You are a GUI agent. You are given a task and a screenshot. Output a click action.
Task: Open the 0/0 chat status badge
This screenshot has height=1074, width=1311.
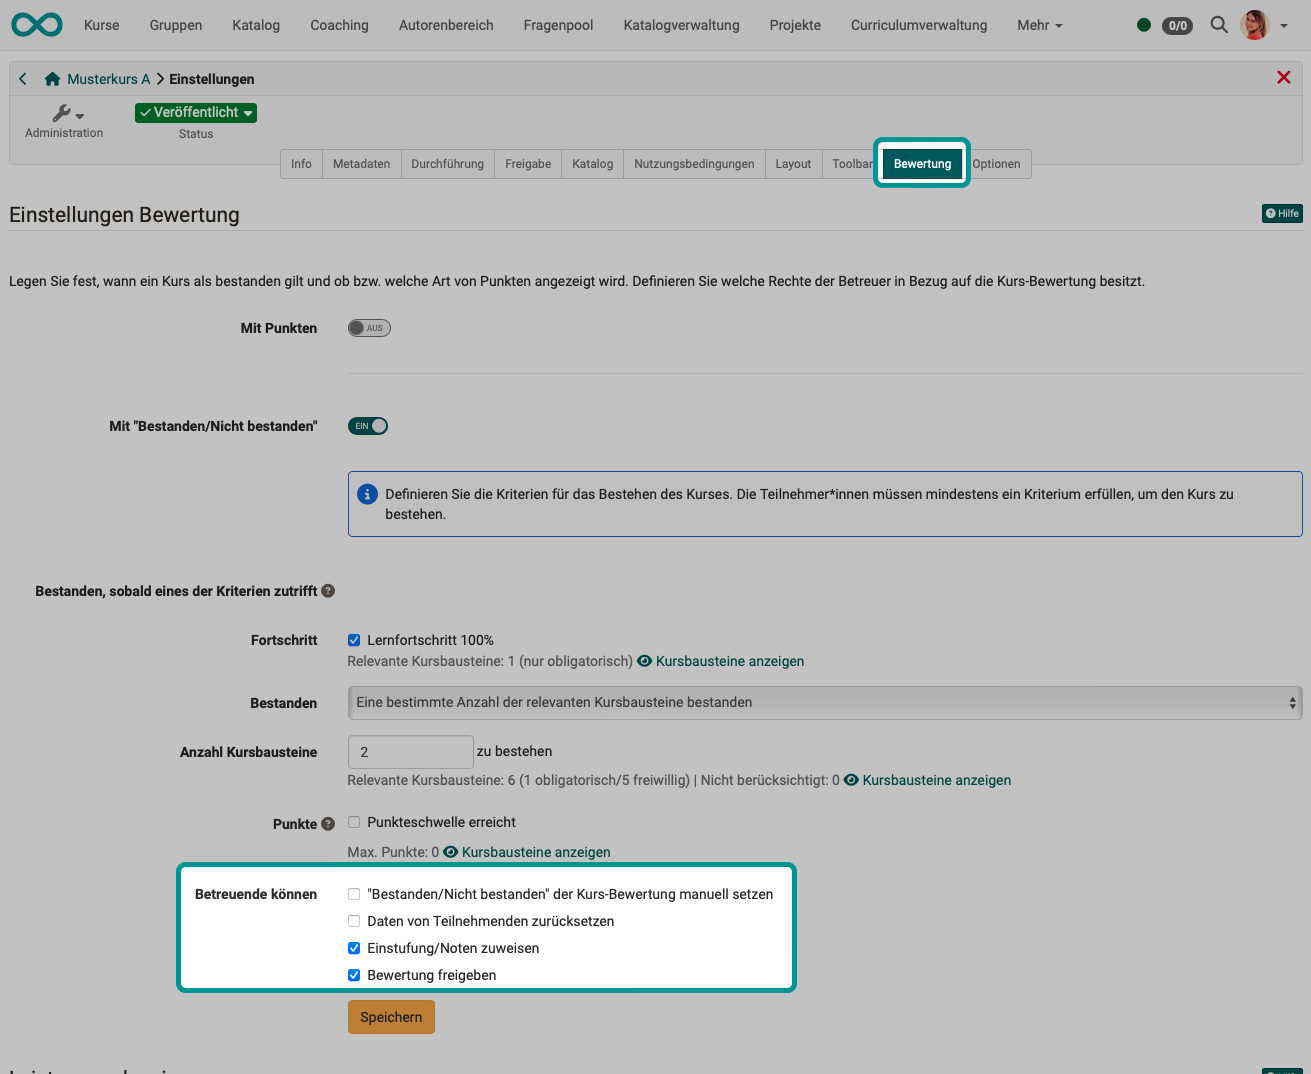[1177, 26]
